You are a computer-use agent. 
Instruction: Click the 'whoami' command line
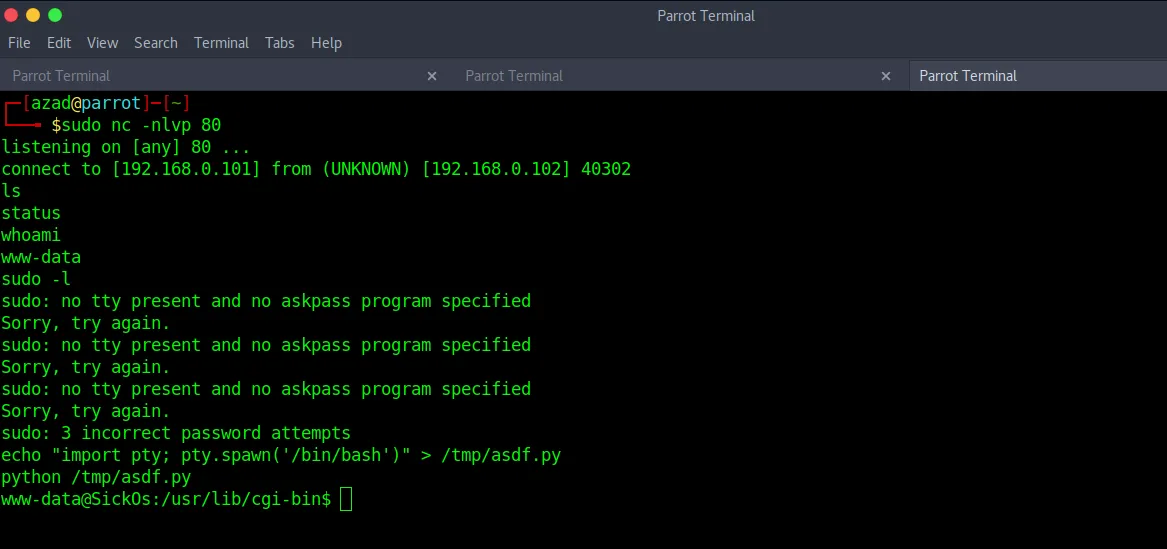(x=31, y=235)
